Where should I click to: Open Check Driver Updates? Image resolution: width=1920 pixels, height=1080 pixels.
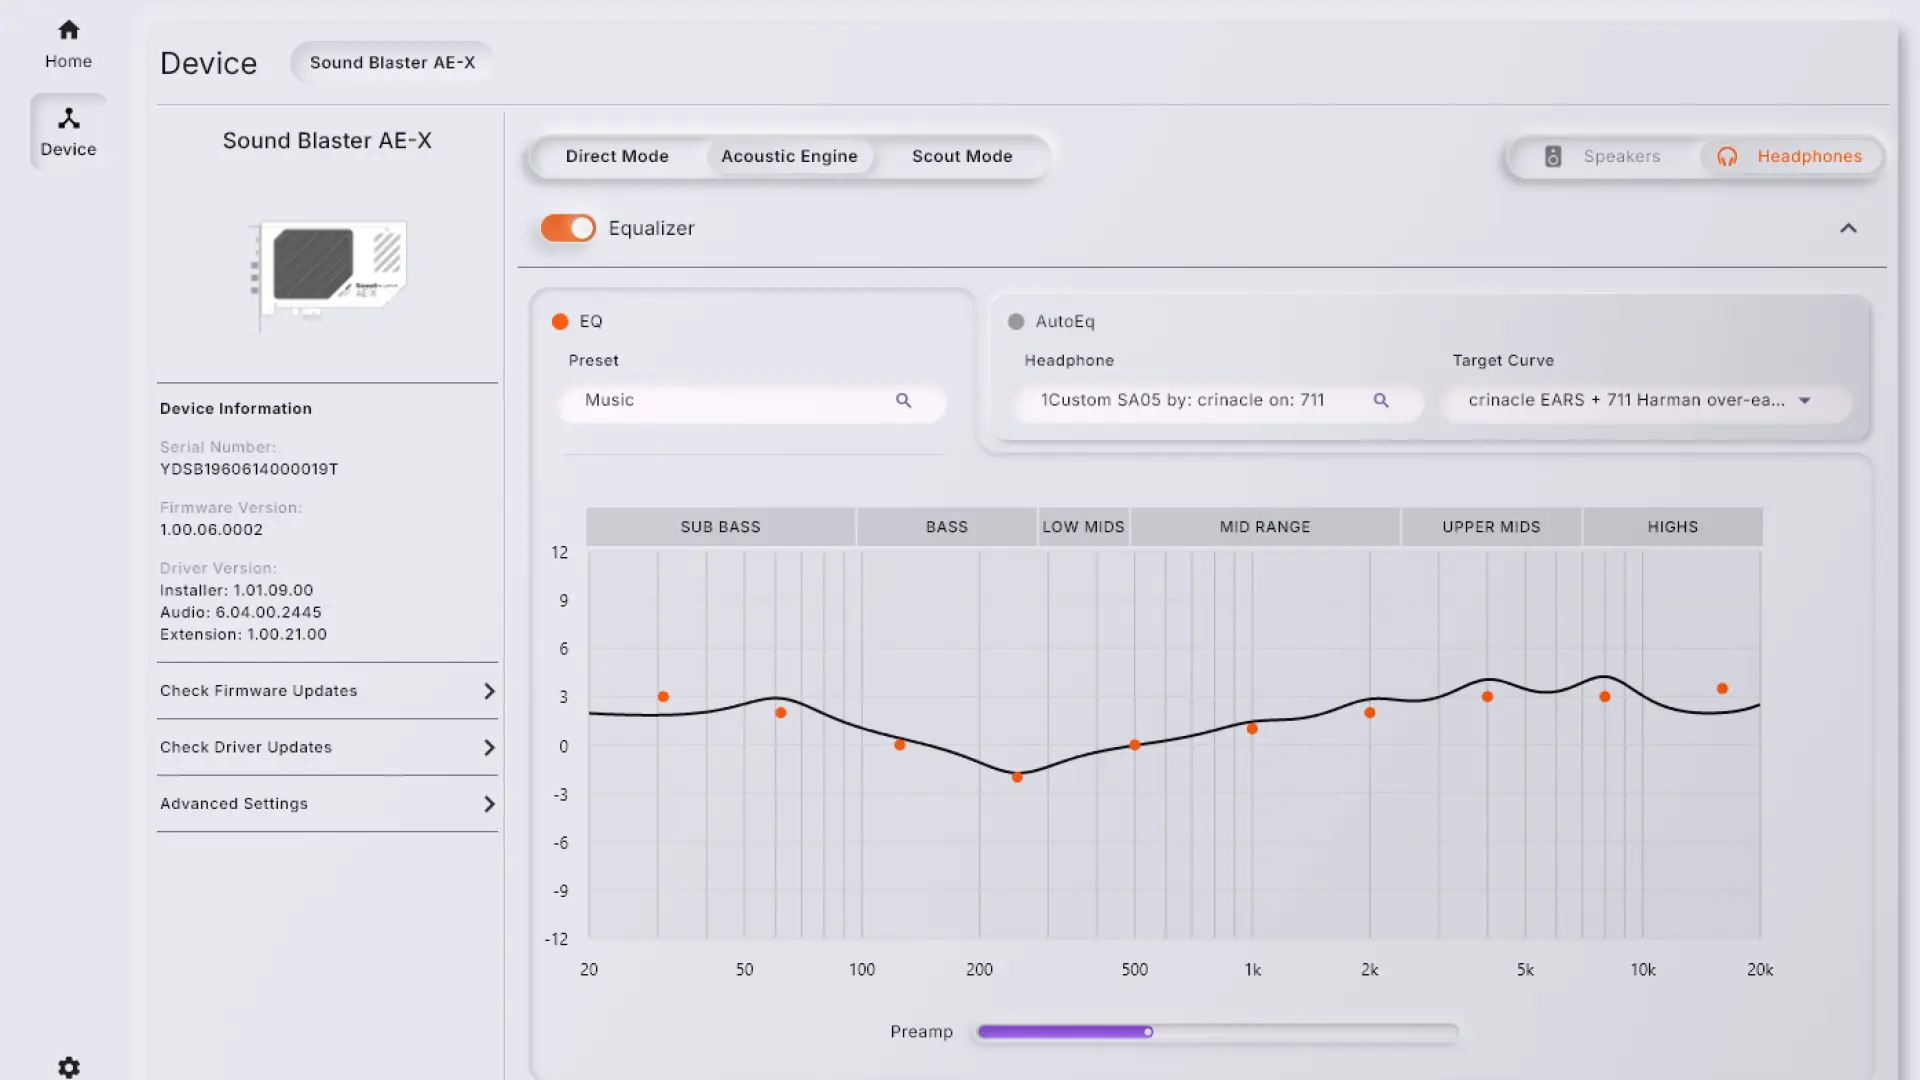(x=328, y=747)
